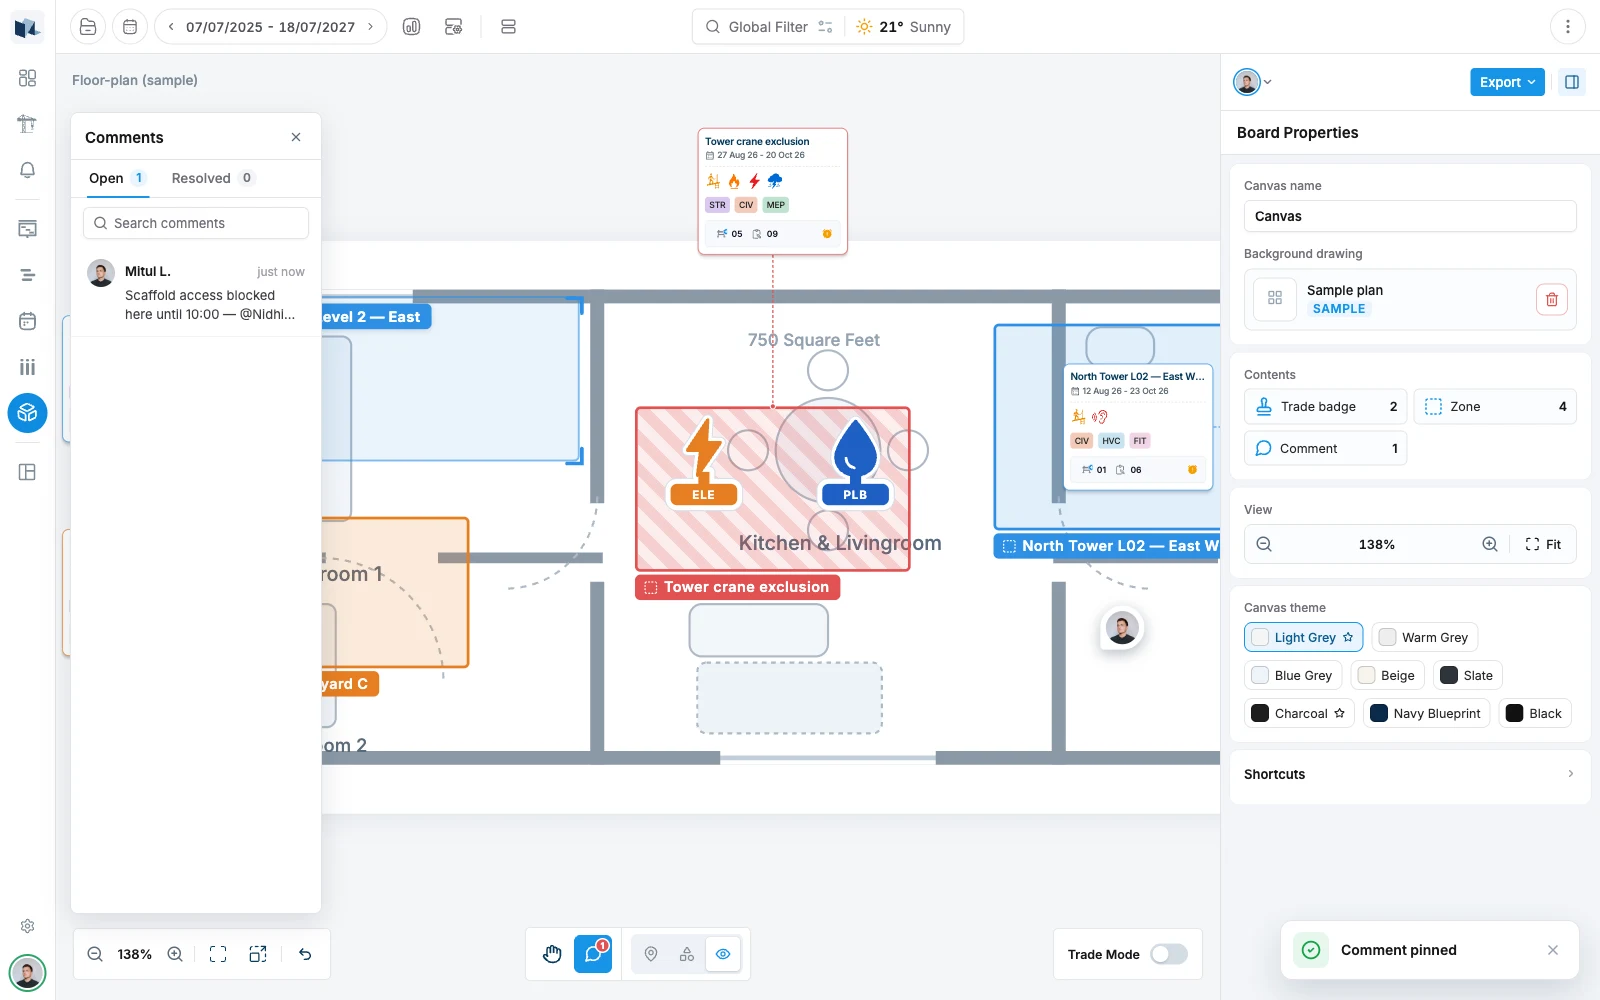This screenshot has height=1000, width=1600.
Task: Choose the Charcoal canvas theme
Action: [1299, 713]
